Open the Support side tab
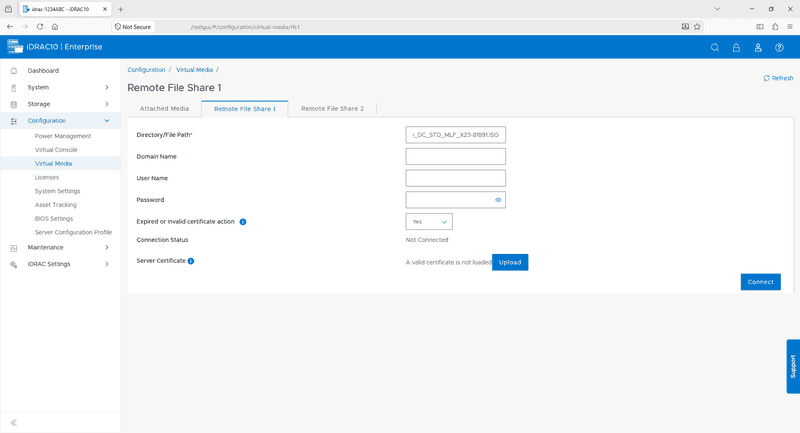The image size is (800, 433). [x=793, y=366]
